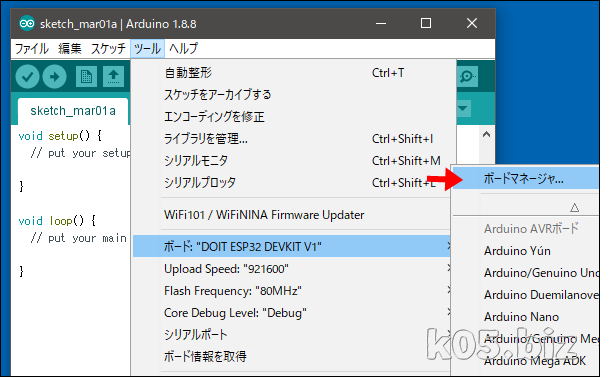Click the '// put your main' comment line
This screenshot has width=600, height=377.
(79, 238)
